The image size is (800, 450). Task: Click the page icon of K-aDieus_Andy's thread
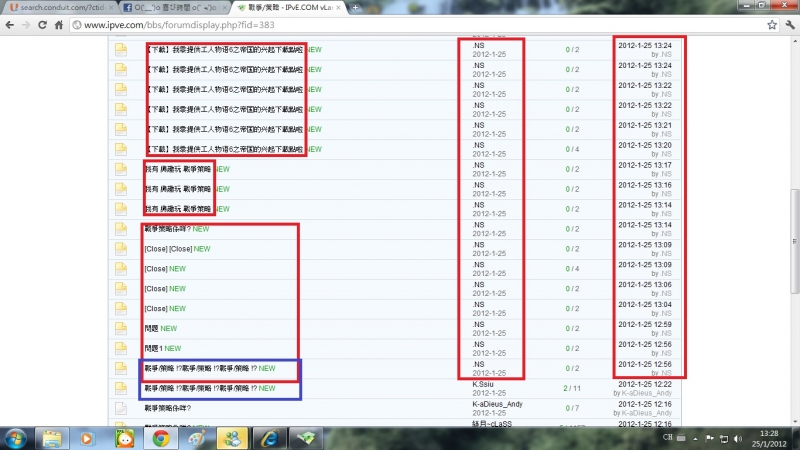click(121, 408)
